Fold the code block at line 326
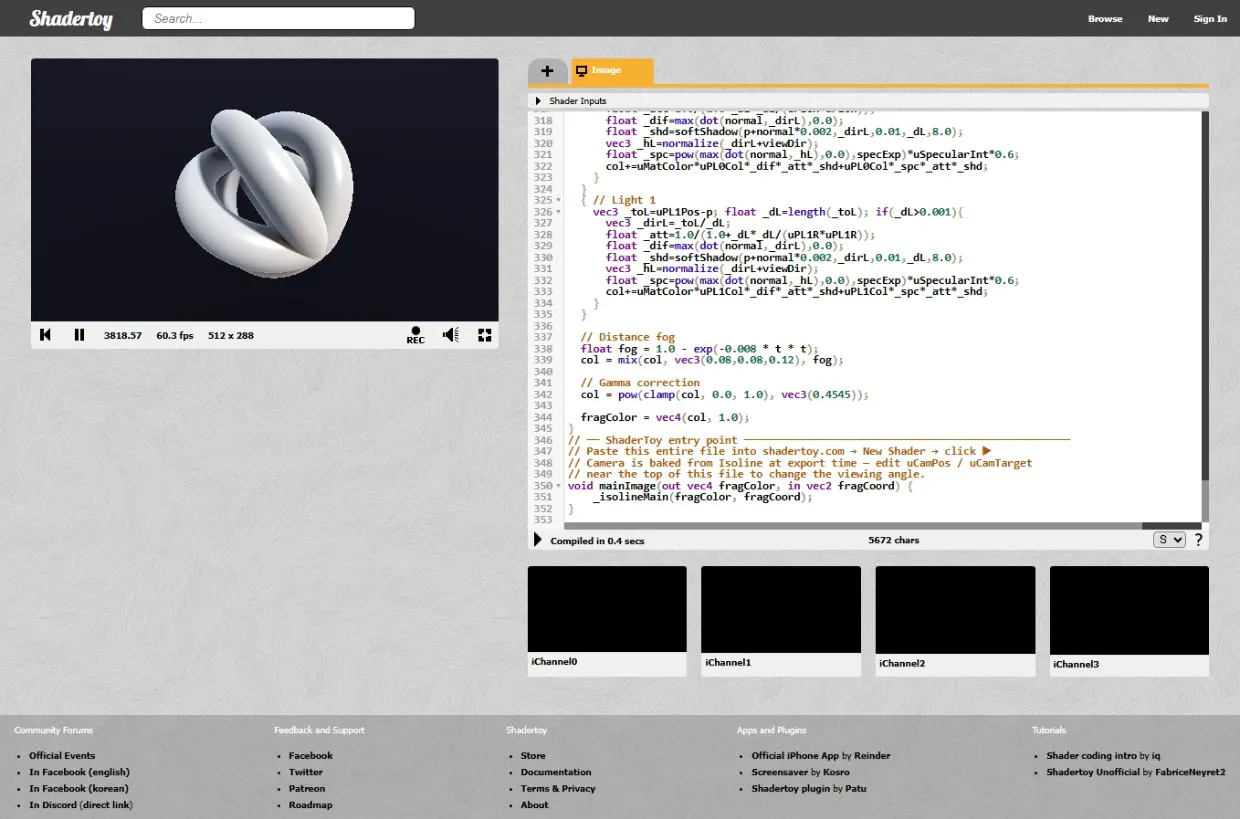The width and height of the screenshot is (1240, 819). [559, 212]
